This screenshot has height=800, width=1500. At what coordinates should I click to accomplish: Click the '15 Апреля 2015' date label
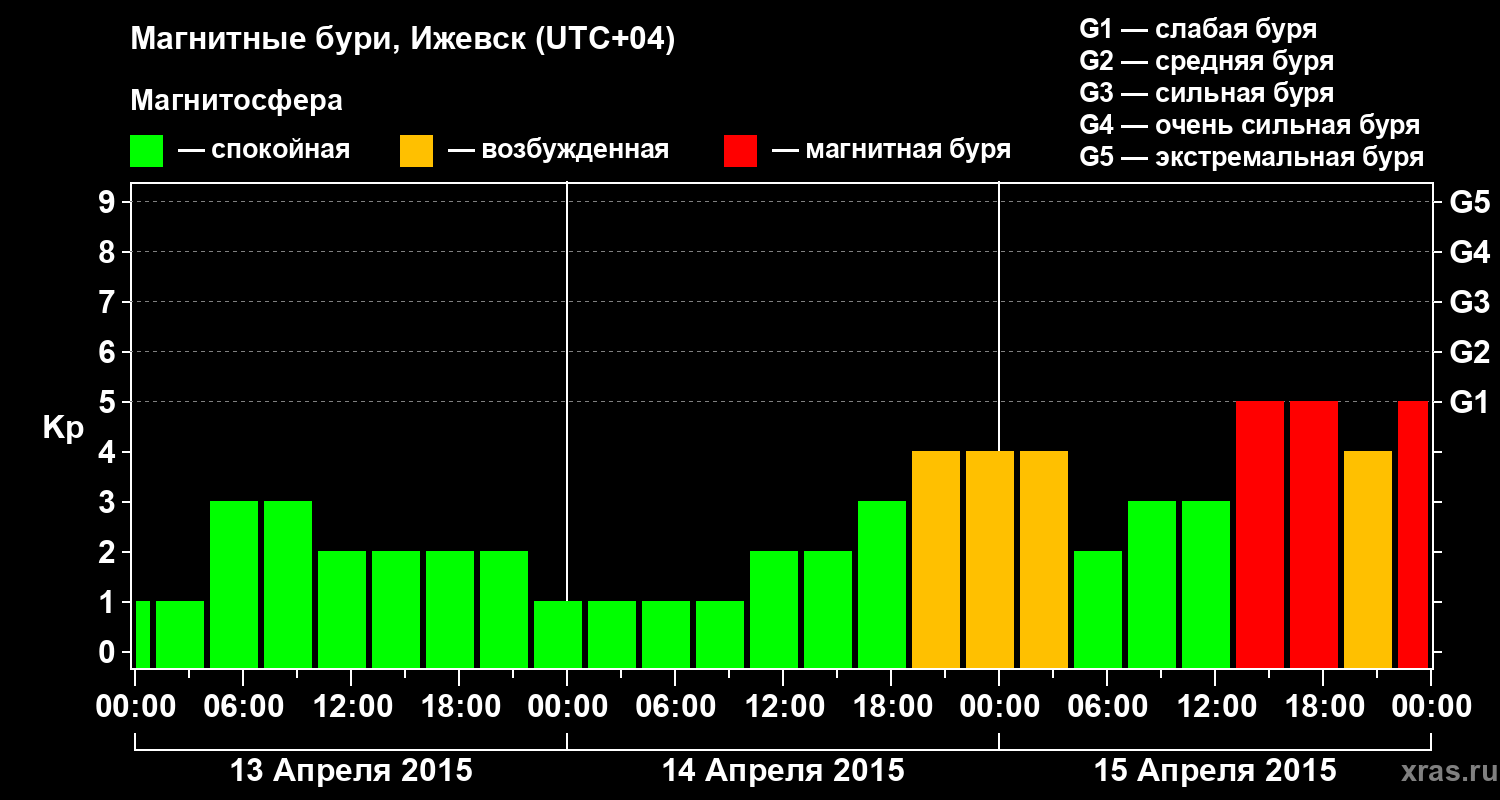[1215, 770]
